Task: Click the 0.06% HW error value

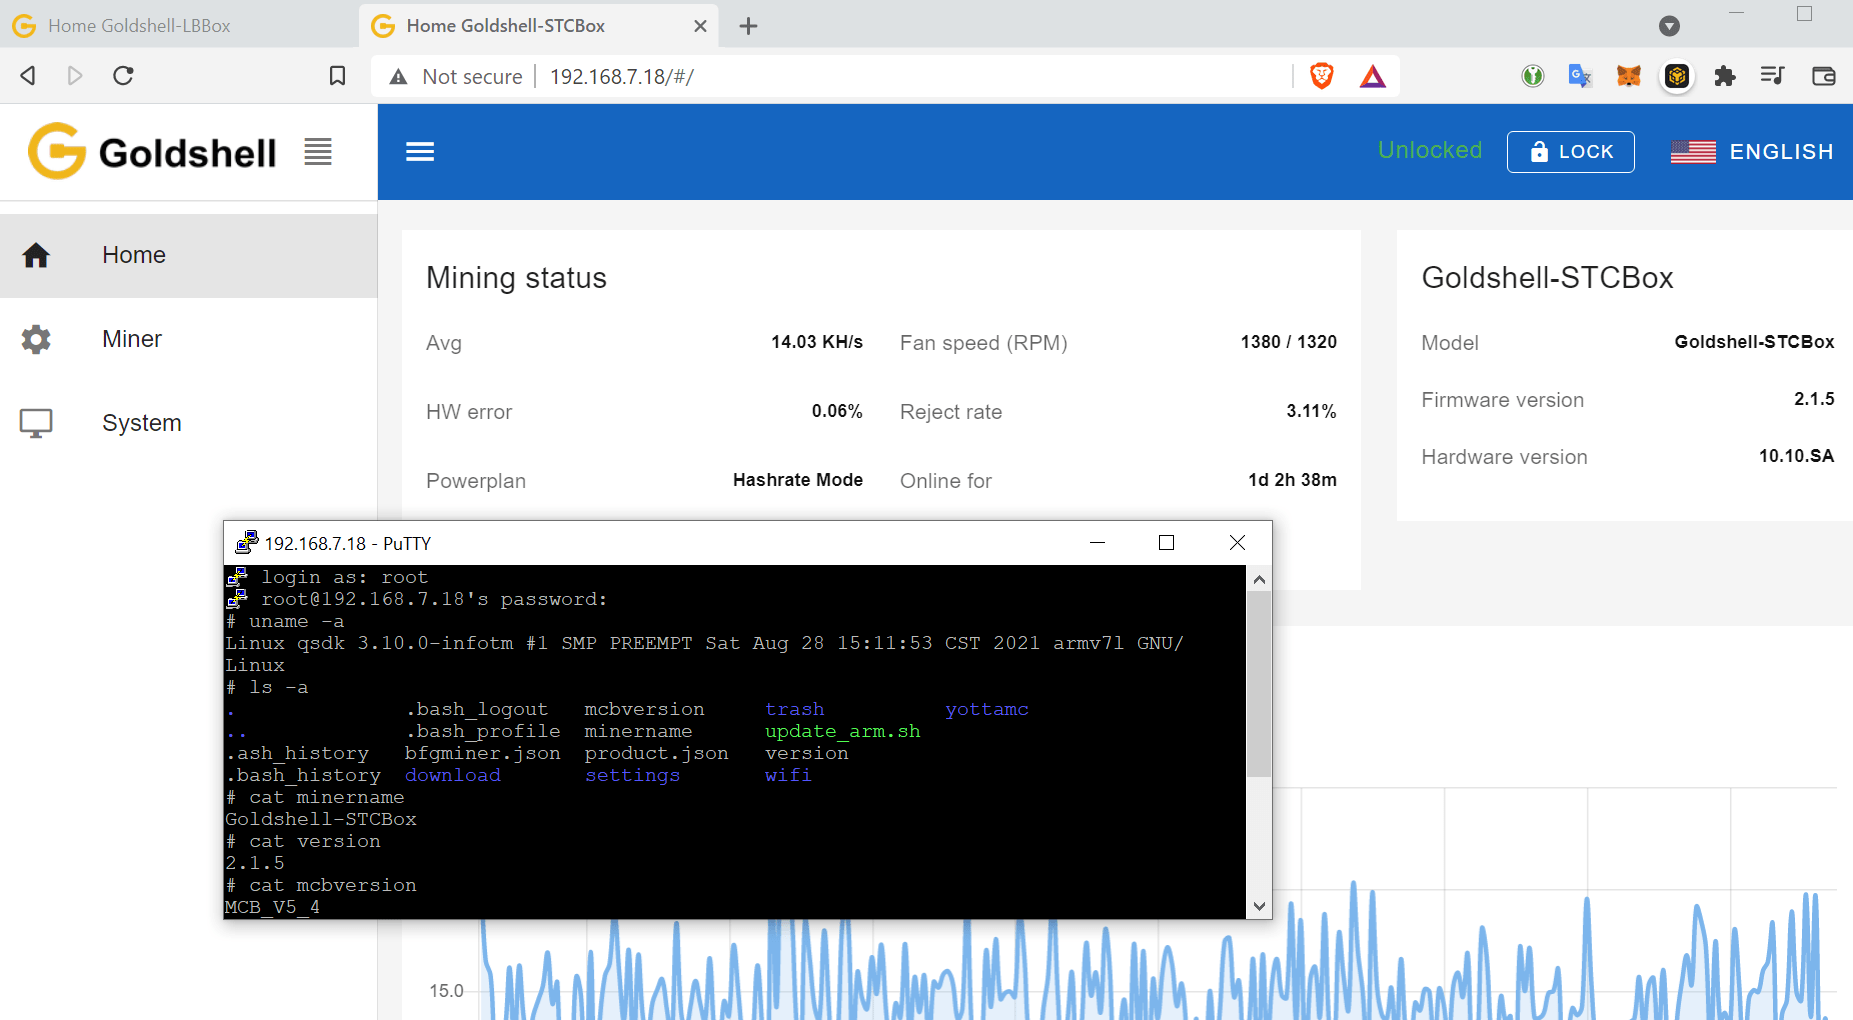Action: 837,411
